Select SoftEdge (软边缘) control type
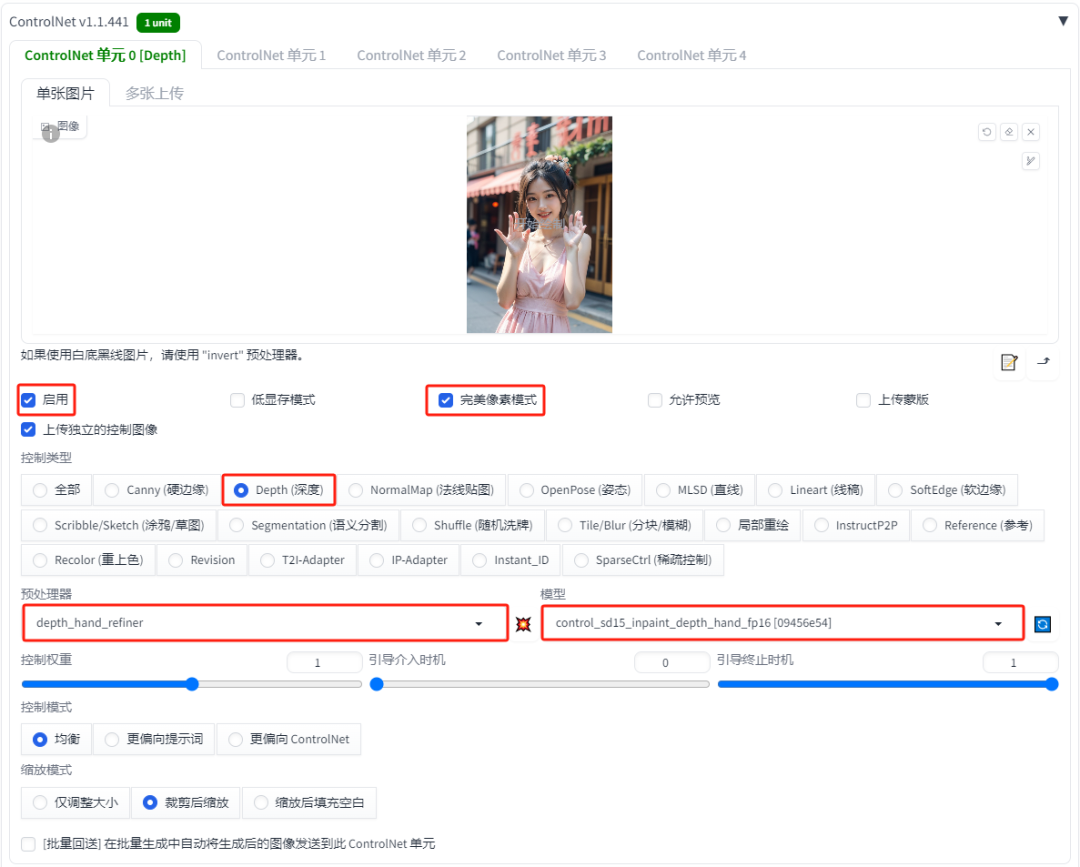This screenshot has height=867, width=1080. pos(947,490)
